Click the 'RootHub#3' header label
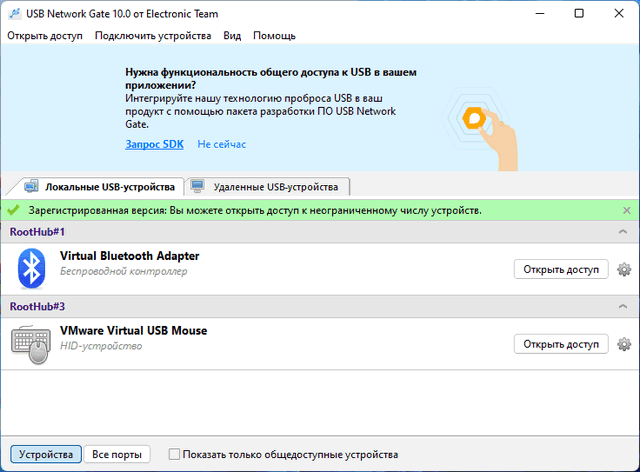 coord(37,307)
